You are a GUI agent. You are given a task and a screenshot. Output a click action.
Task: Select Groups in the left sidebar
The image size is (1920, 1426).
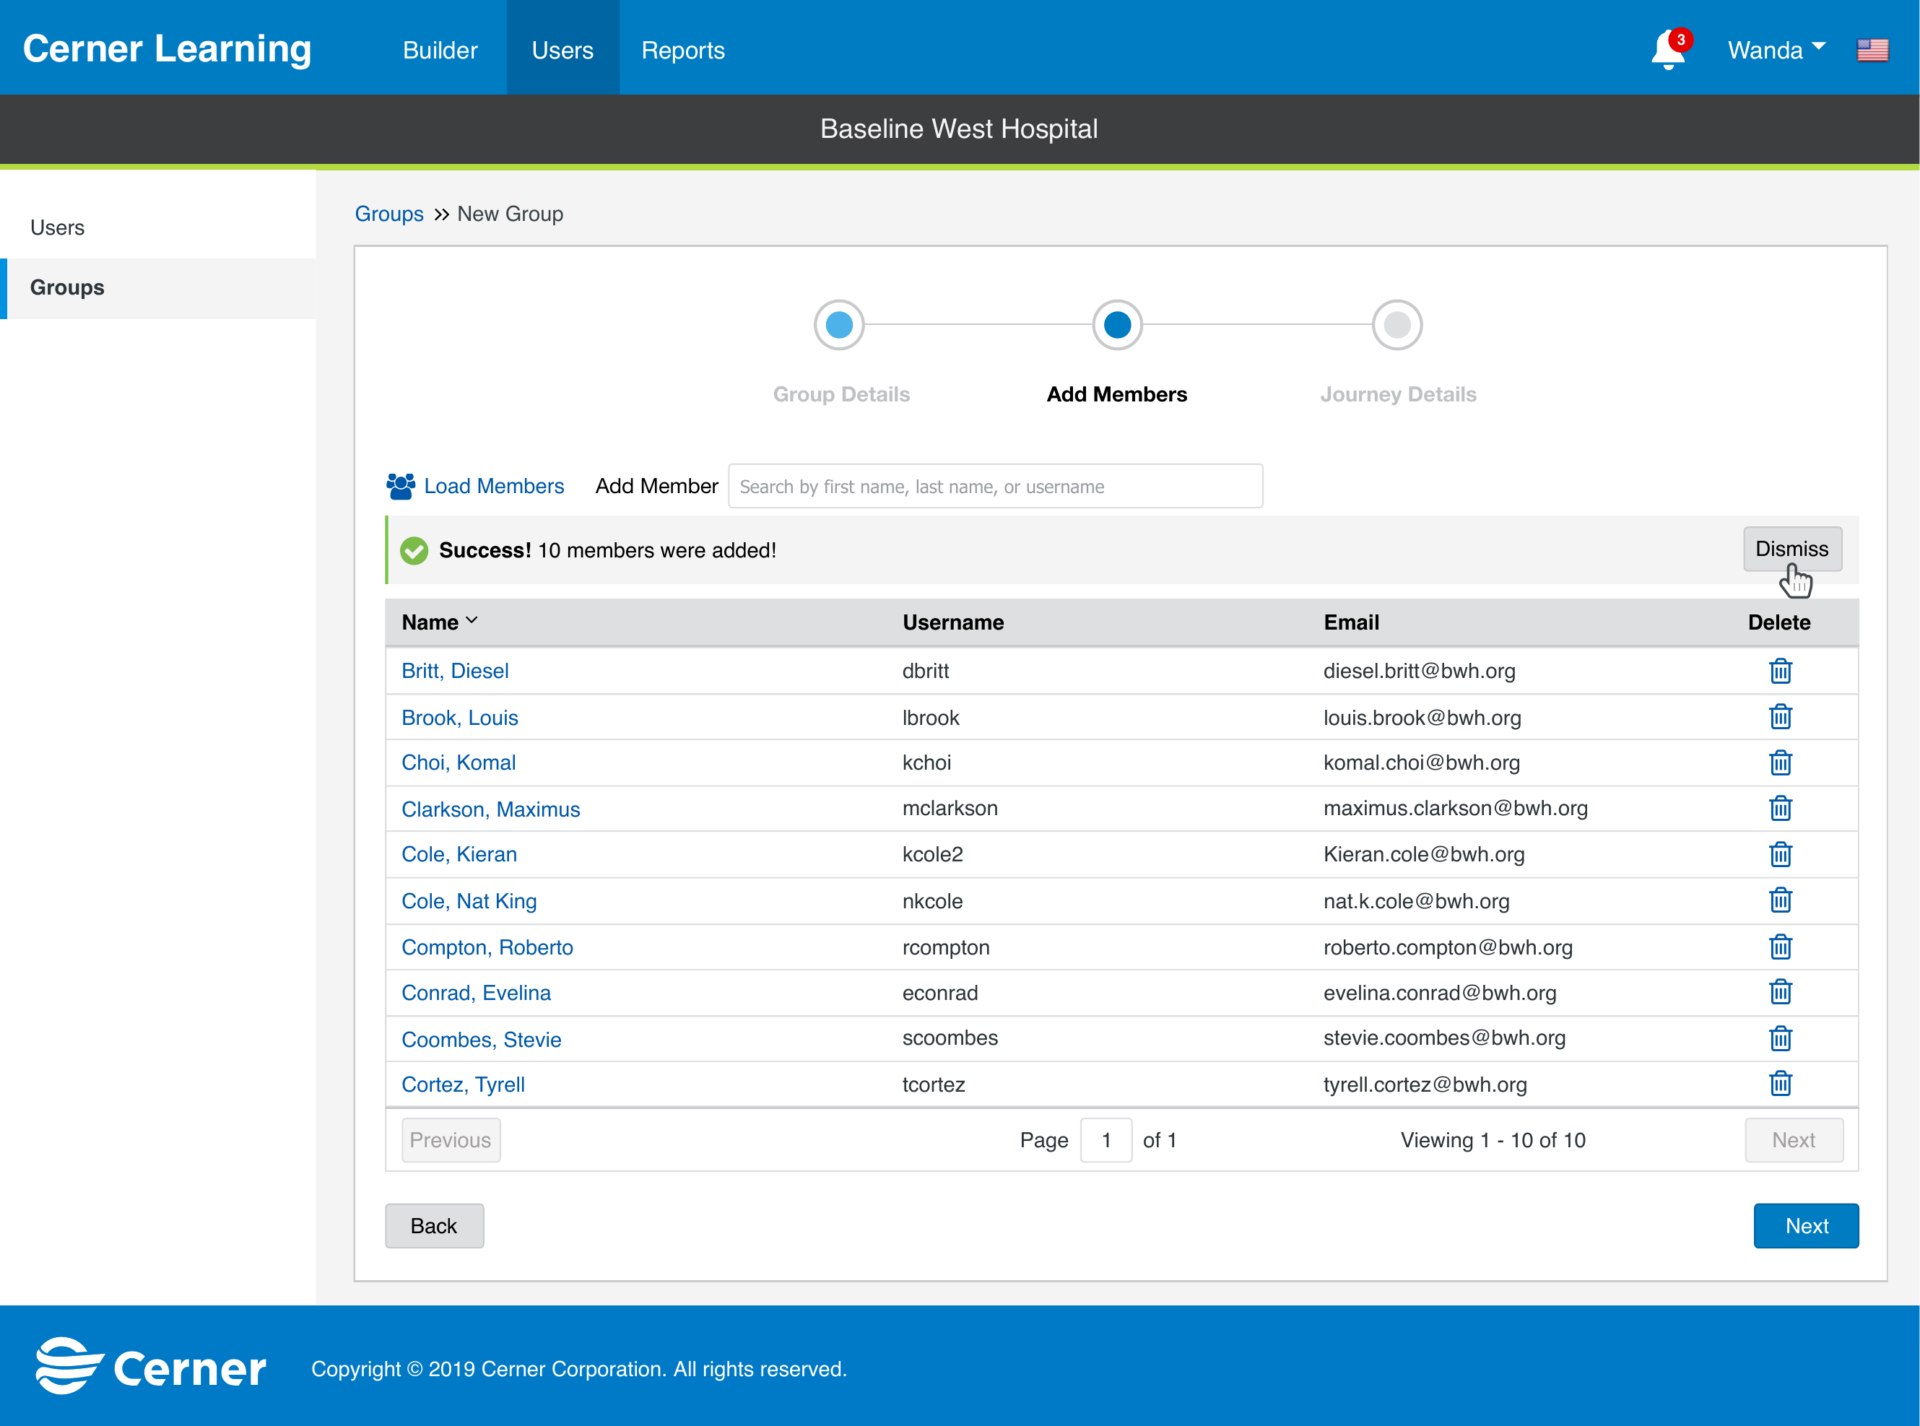pyautogui.click(x=158, y=288)
